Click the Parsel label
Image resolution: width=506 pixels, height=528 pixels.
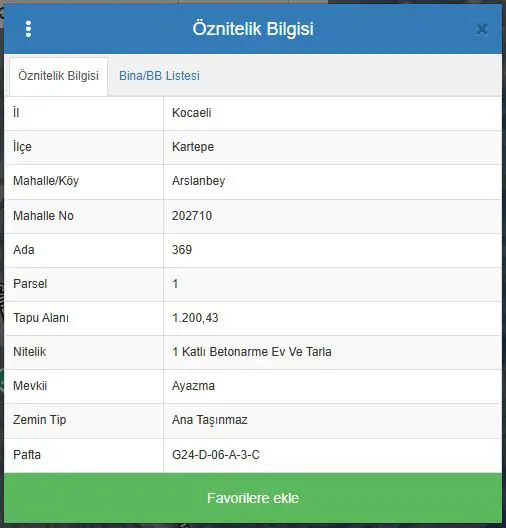coord(30,284)
